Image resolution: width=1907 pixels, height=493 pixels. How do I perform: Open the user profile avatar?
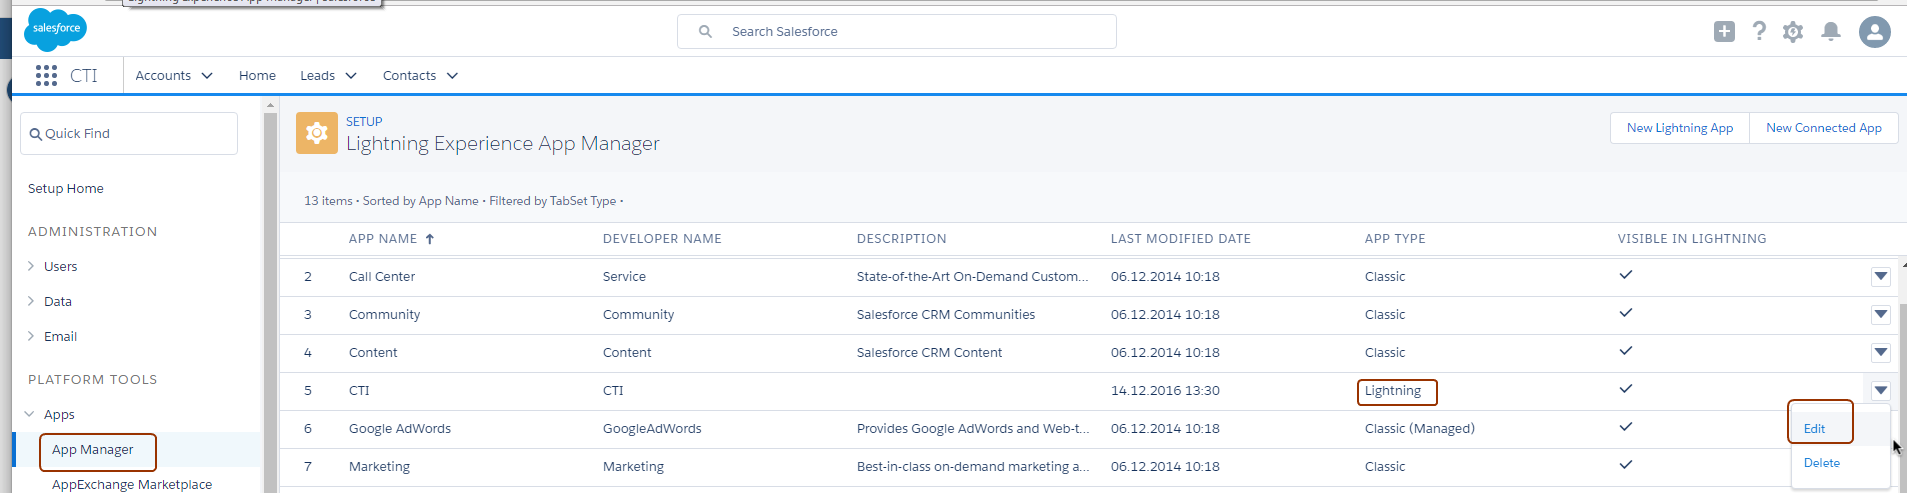[x=1875, y=32]
